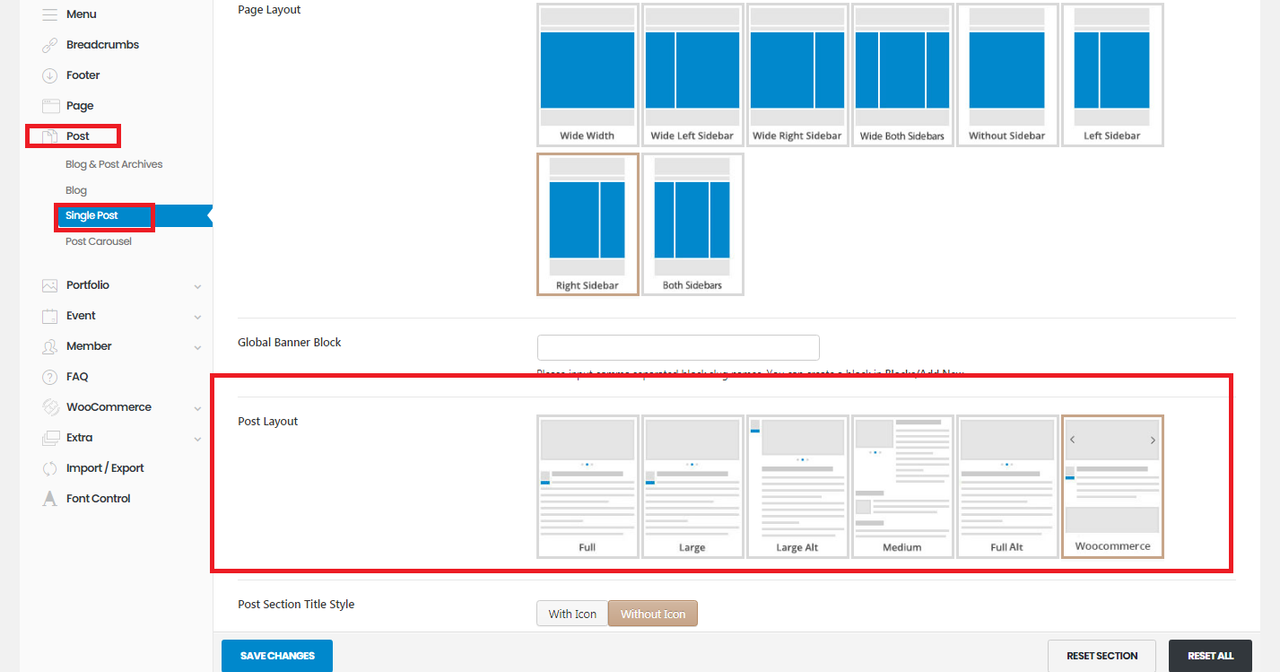1280x672 pixels.
Task: Click the Menu hamburger icon in sidebar
Action: (50, 15)
